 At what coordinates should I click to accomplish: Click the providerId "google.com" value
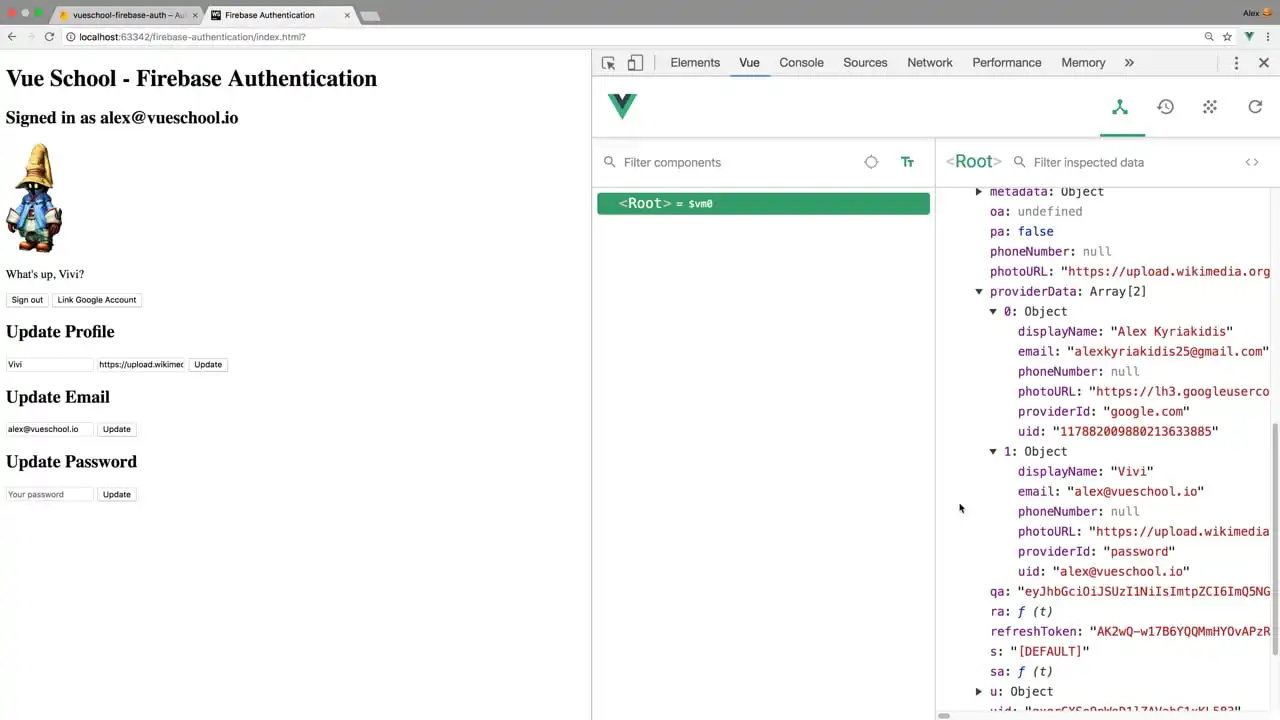(x=1146, y=411)
